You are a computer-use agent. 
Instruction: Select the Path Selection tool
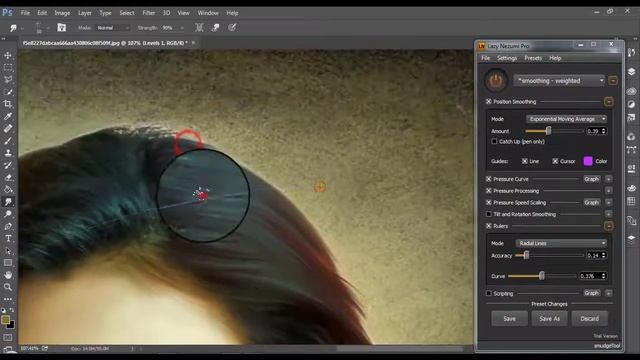click(8, 251)
